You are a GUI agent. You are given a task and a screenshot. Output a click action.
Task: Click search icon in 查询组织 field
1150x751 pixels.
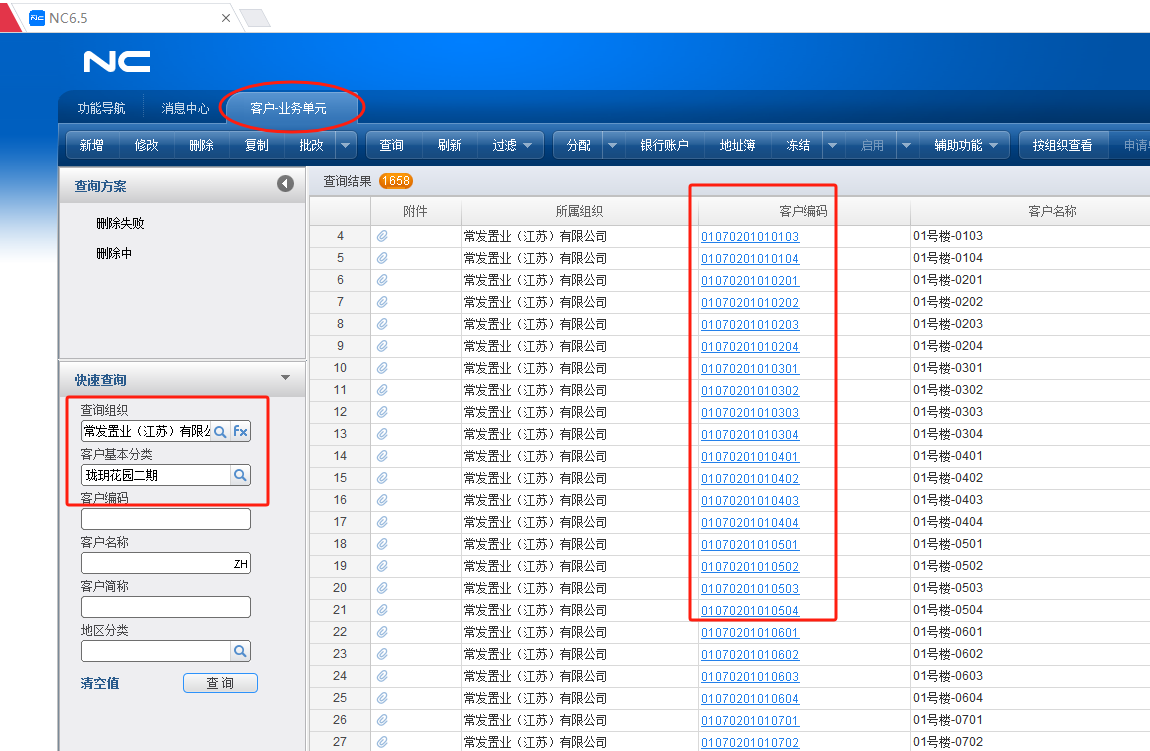click(x=220, y=432)
